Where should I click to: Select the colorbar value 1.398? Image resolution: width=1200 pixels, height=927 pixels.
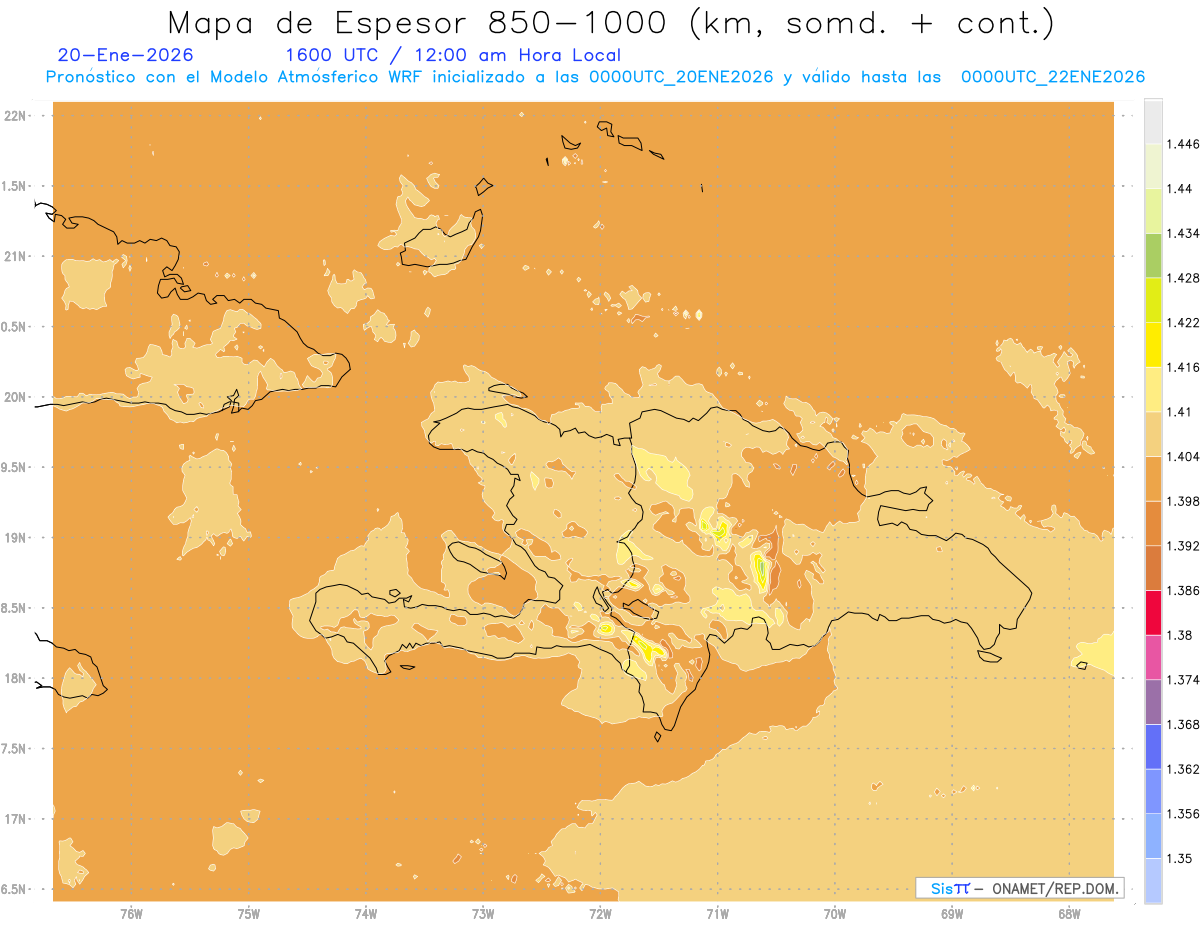1184,501
